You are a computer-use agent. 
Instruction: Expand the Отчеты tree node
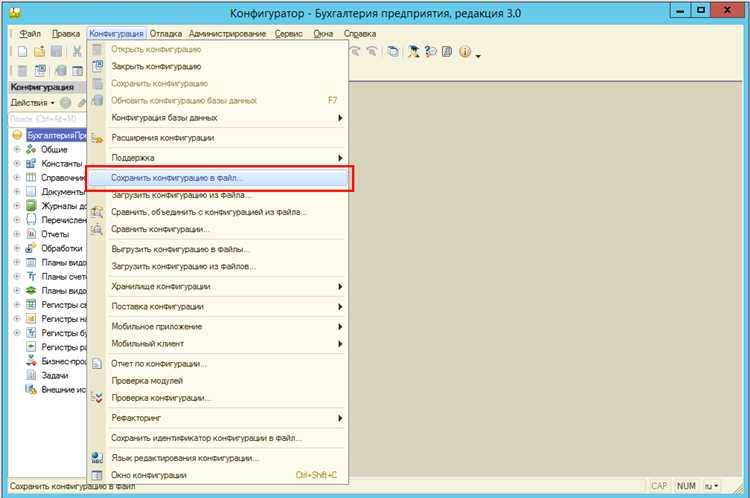17,234
